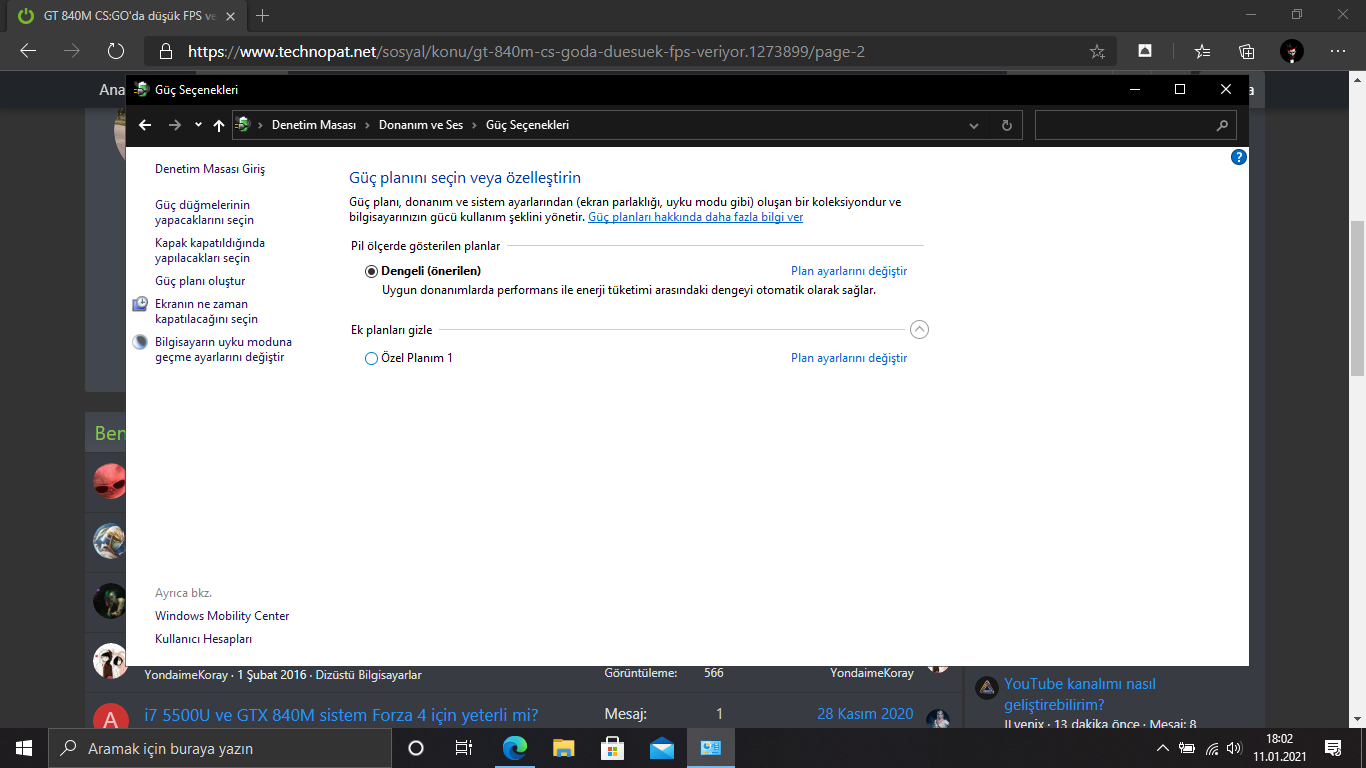1366x768 pixels.
Task: Open Microsoft Store from taskbar
Action: coord(613,748)
